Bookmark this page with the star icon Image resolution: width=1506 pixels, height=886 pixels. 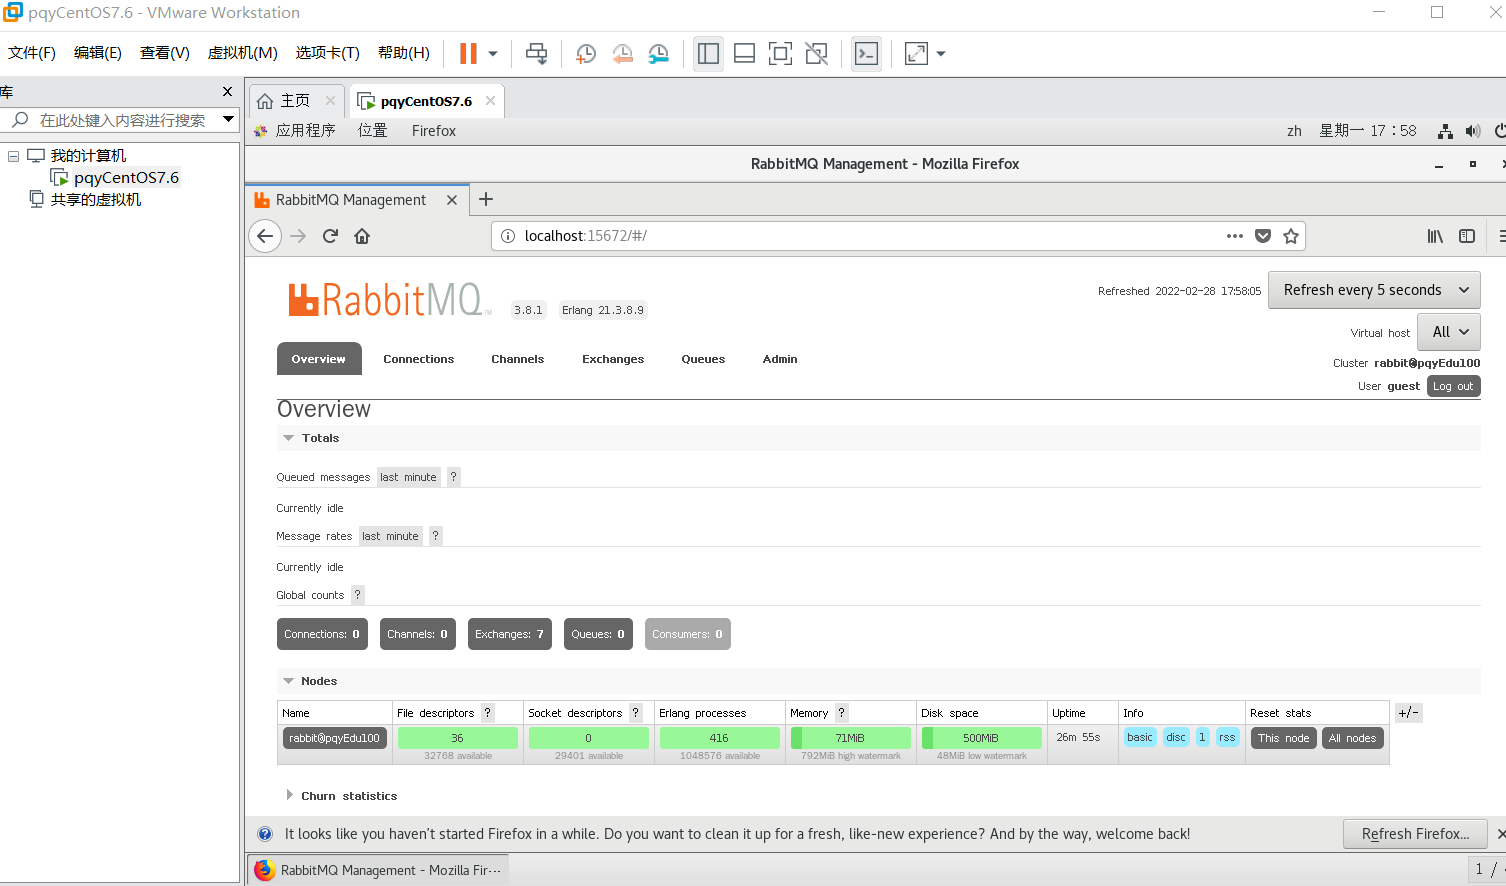tap(1291, 236)
